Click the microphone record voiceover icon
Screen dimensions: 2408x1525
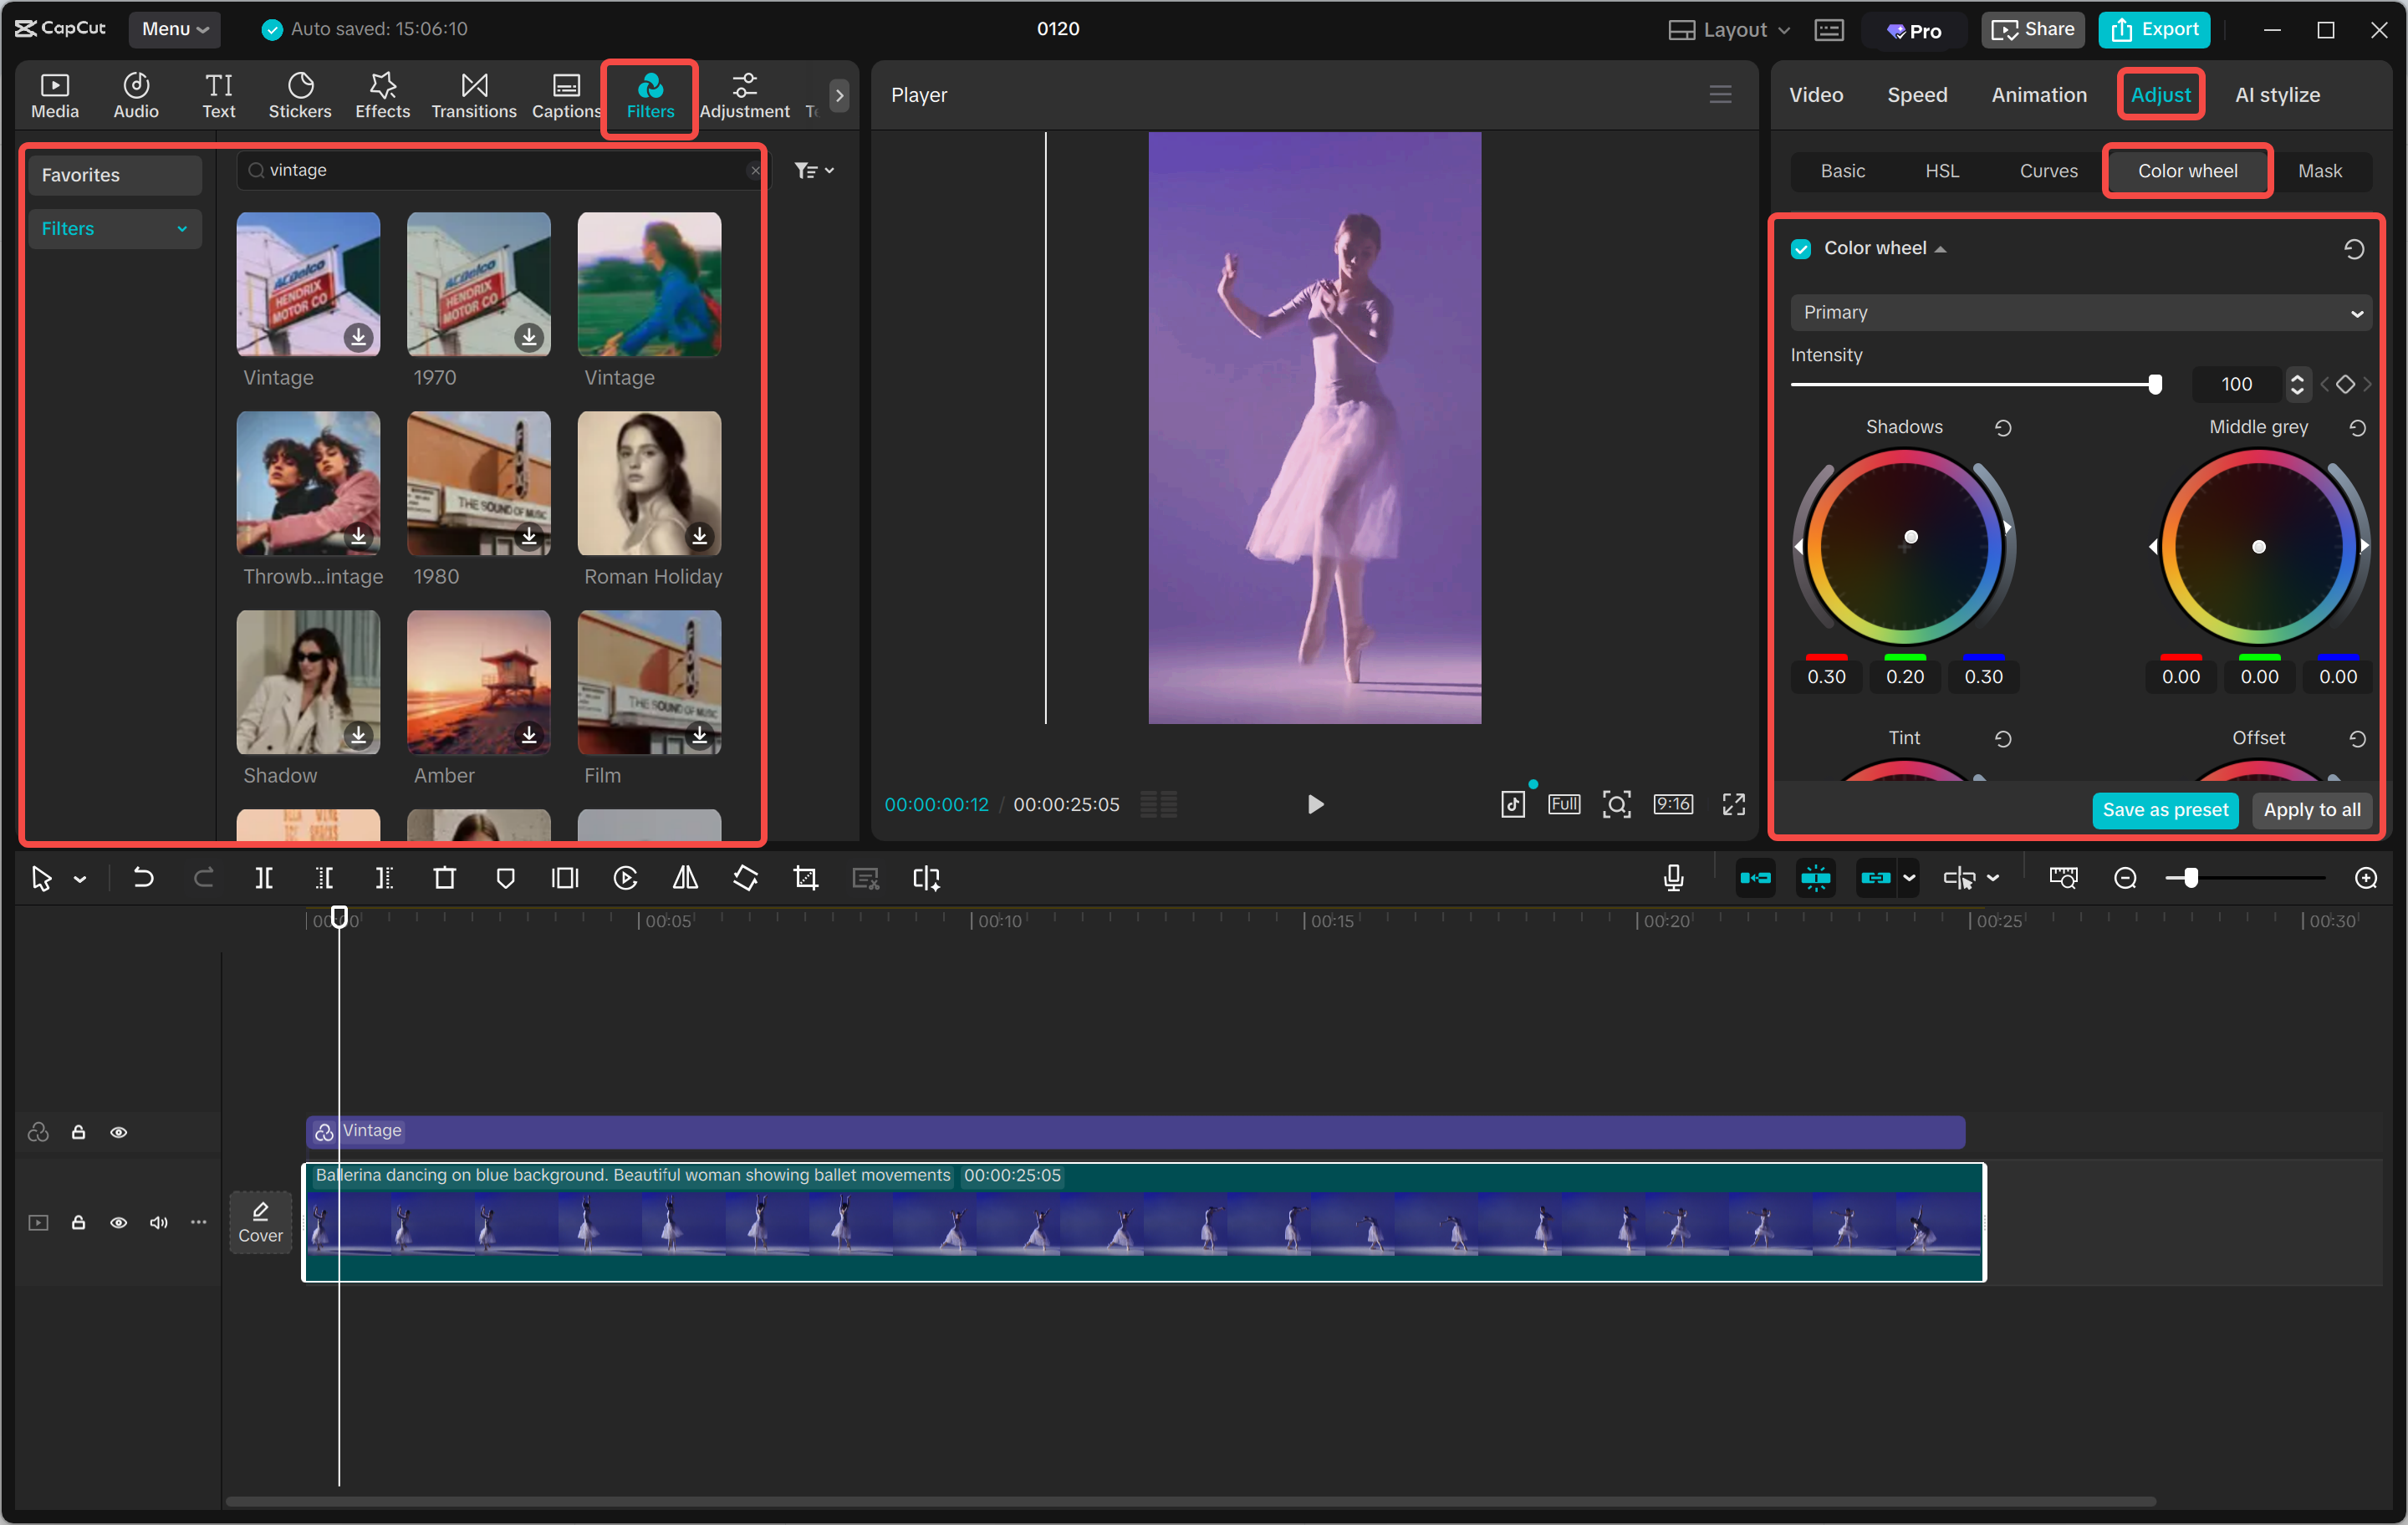click(x=1673, y=878)
